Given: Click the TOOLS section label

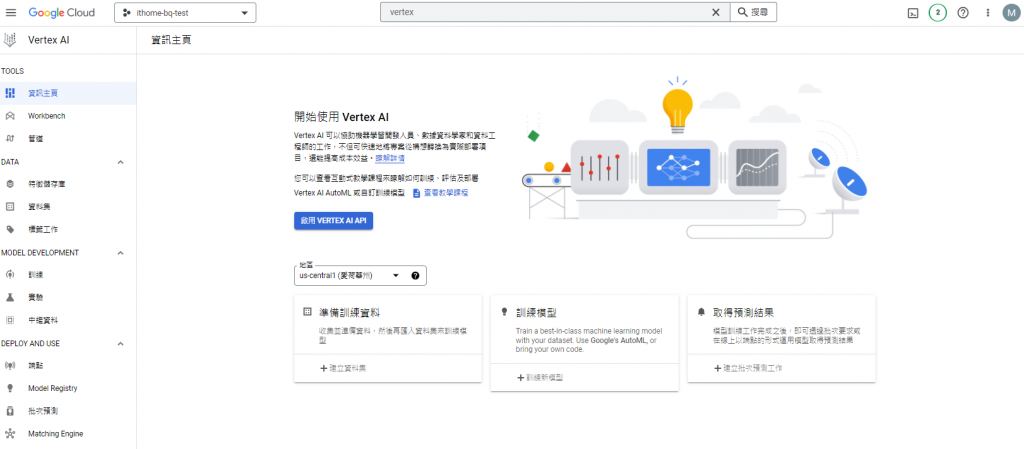Looking at the screenshot, I should pos(12,71).
